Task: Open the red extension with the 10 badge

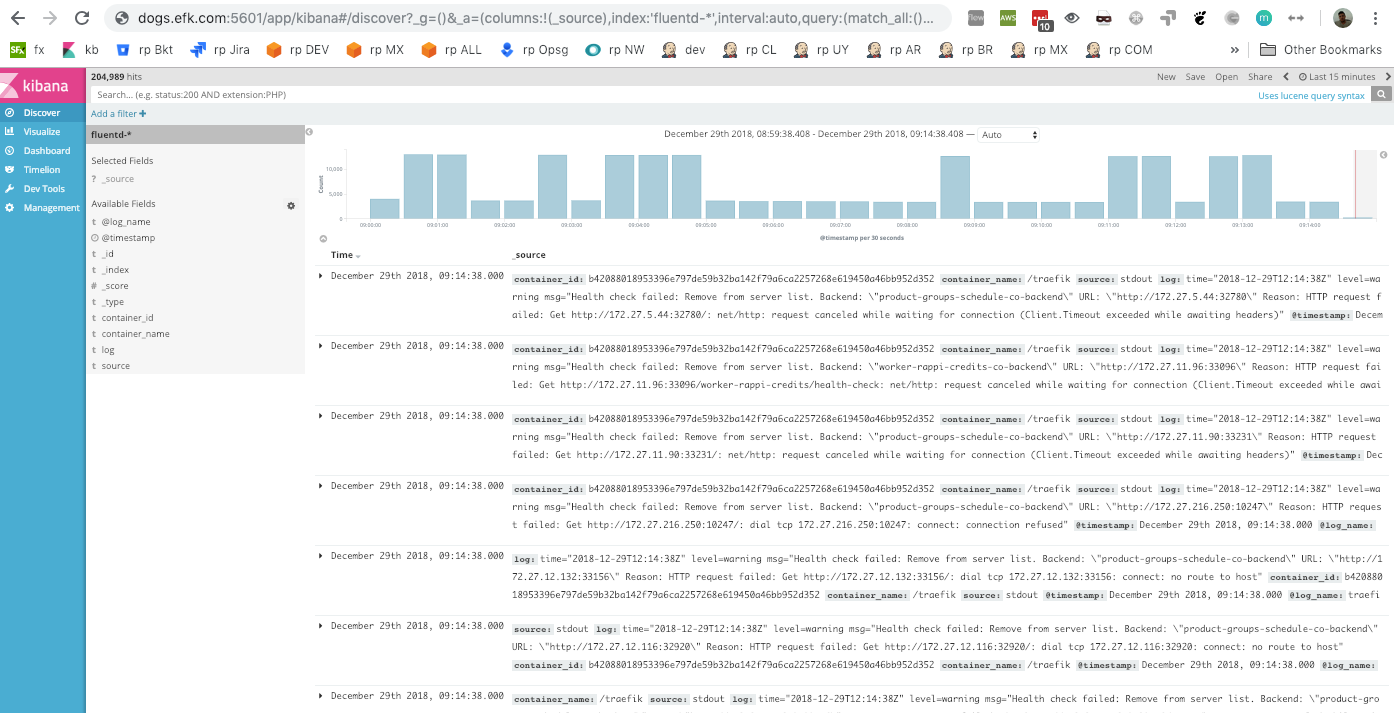Action: coord(1041,20)
